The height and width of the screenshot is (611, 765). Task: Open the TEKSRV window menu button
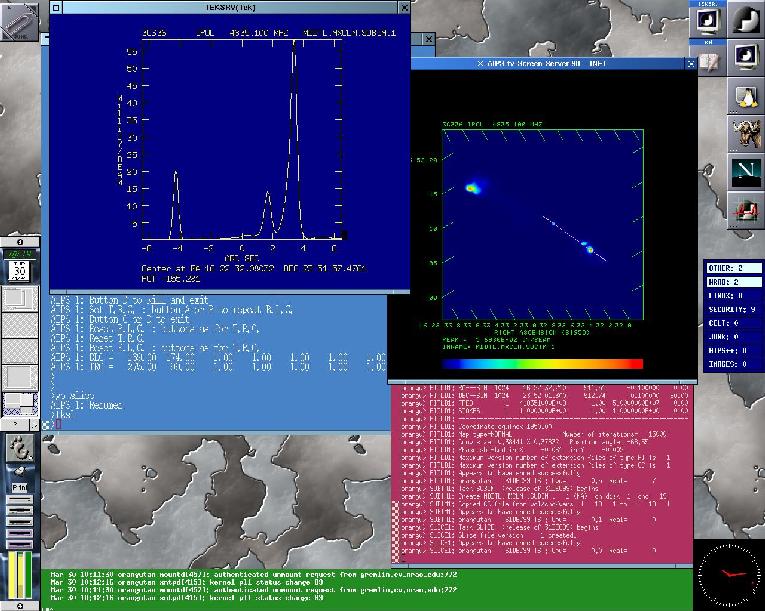tap(57, 7)
